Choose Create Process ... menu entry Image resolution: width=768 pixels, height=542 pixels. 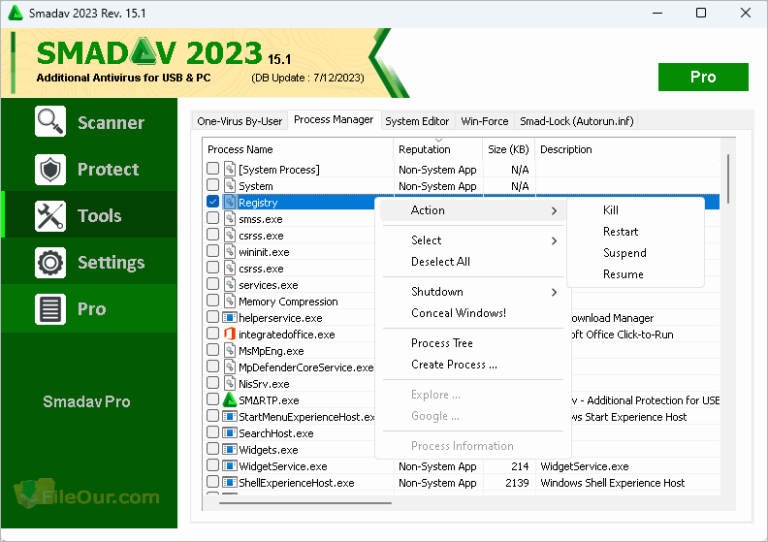(x=454, y=365)
